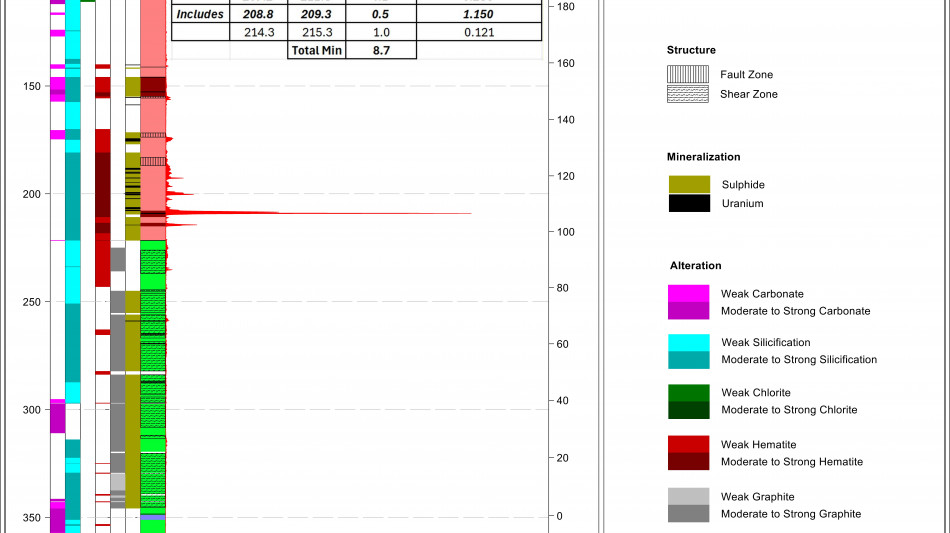Select the black Uranium legend swatch
Screen dimensions: 950x533
click(x=688, y=203)
